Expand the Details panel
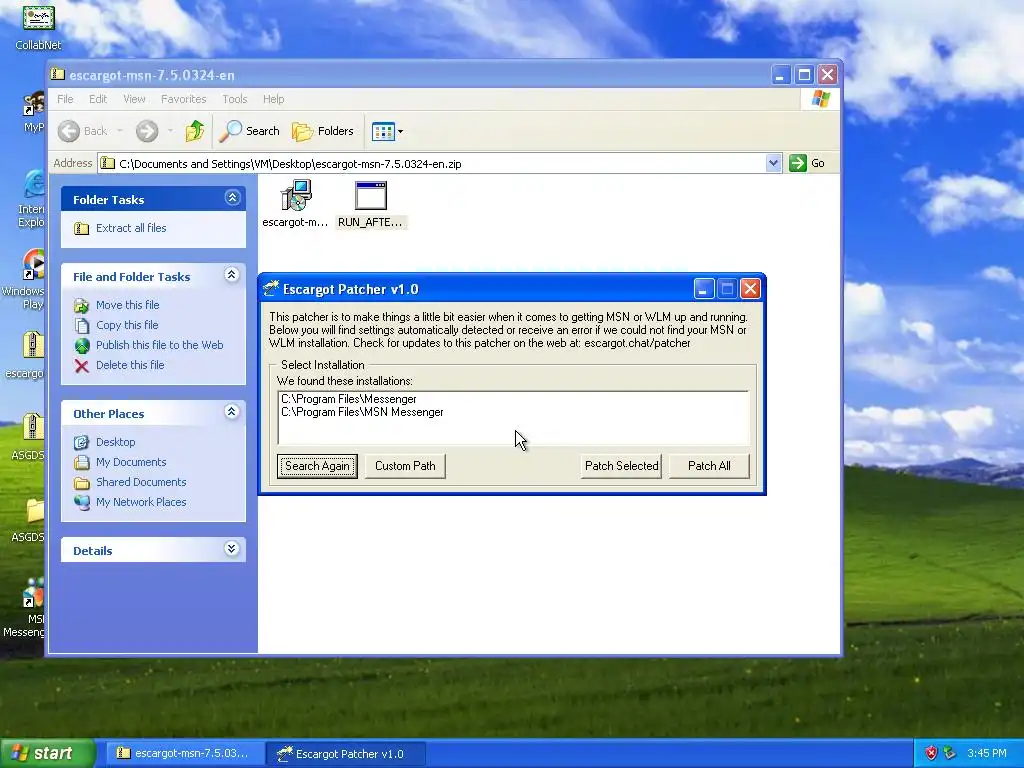Screen dimensions: 1024x768 [x=232, y=549]
